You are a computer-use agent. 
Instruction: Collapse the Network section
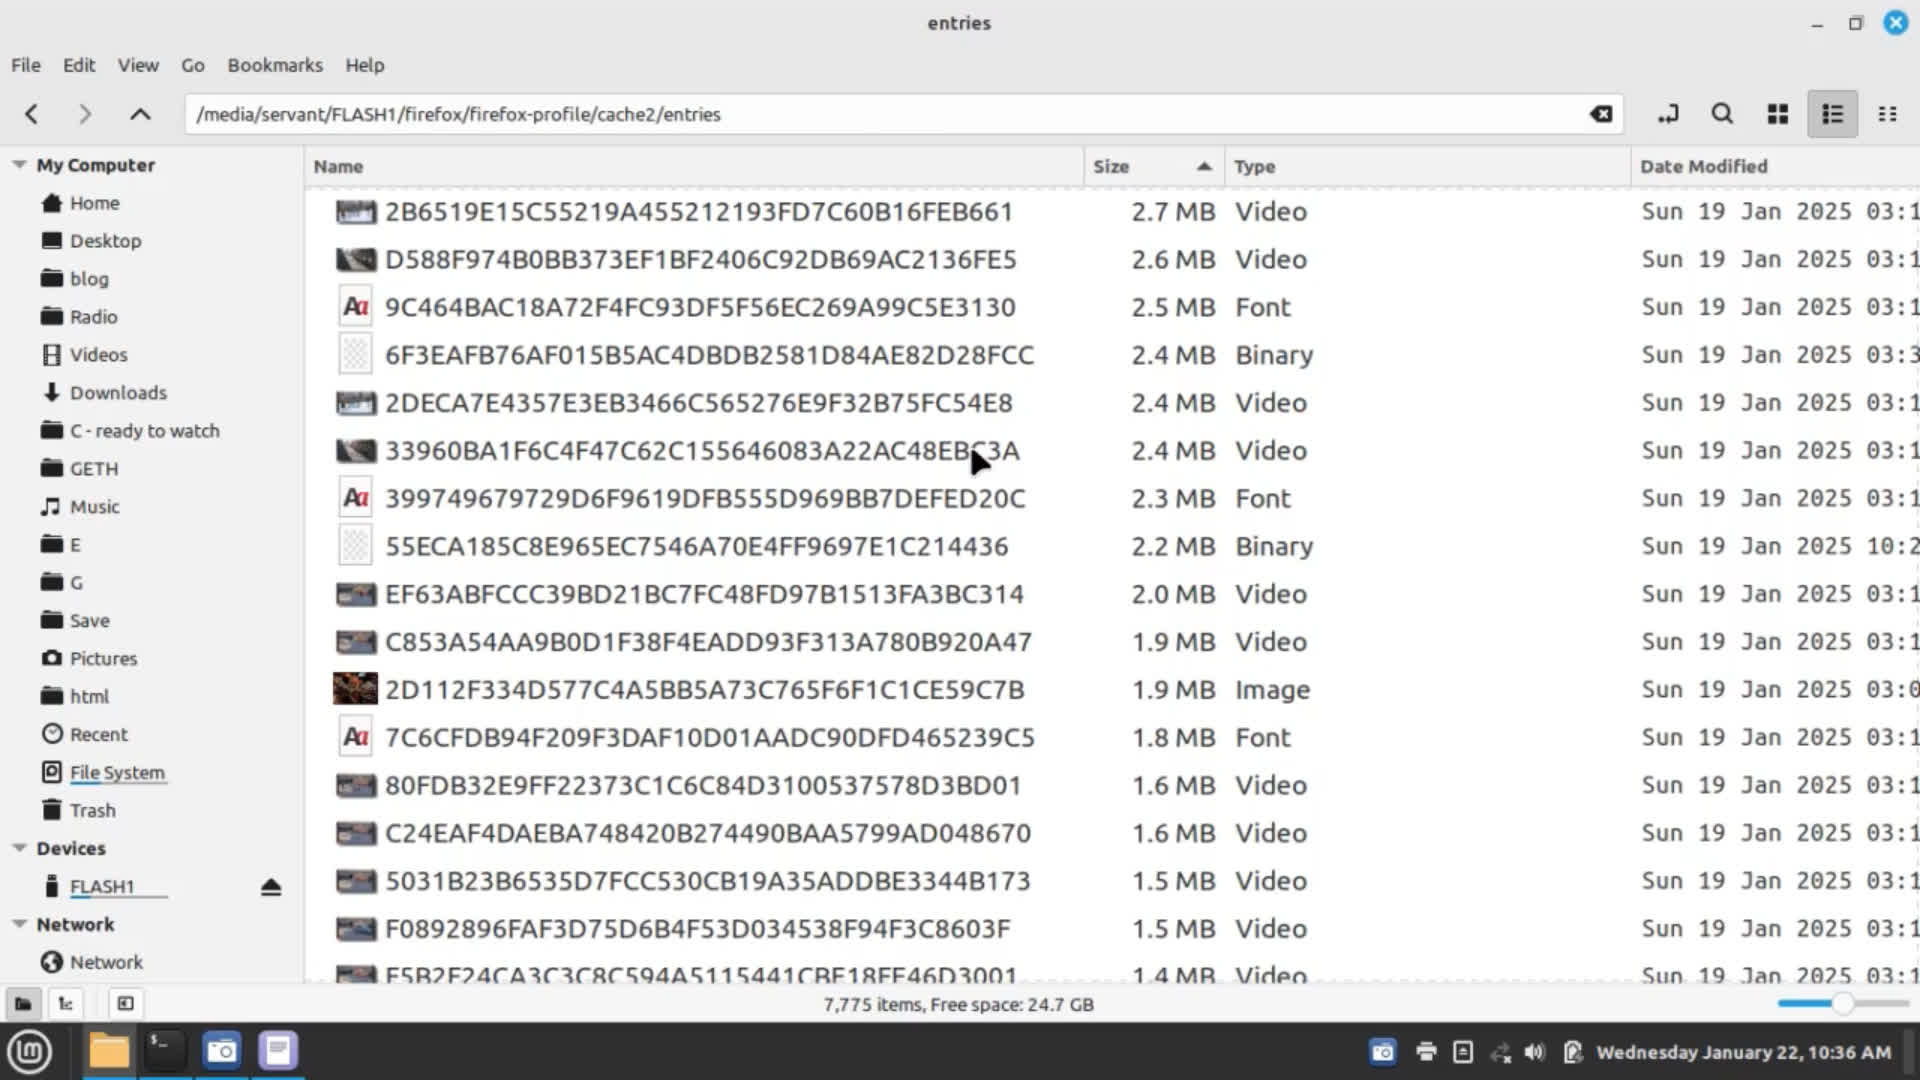pyautogui.click(x=19, y=924)
